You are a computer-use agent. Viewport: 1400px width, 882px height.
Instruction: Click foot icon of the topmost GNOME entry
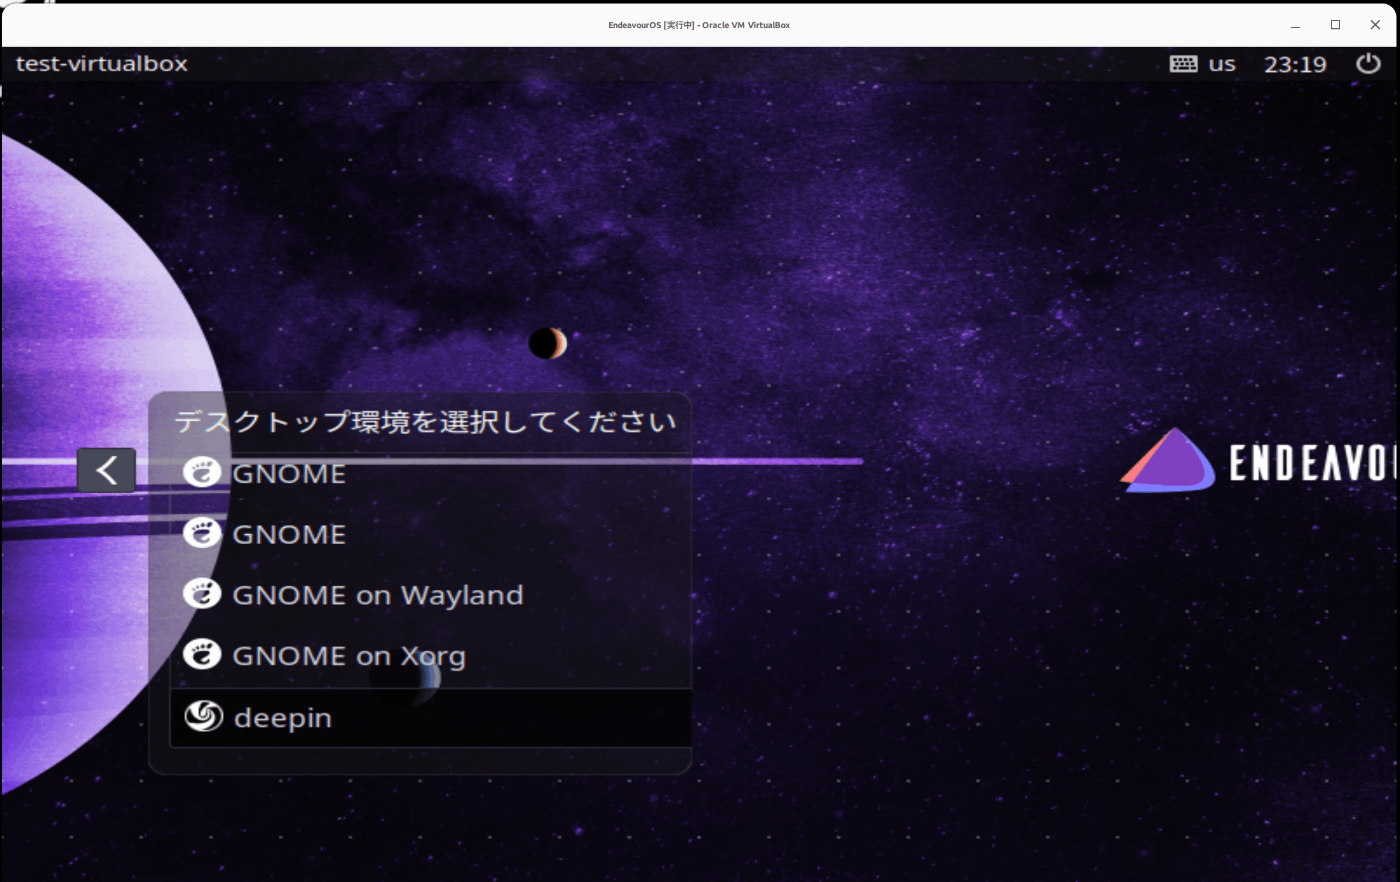coord(202,472)
